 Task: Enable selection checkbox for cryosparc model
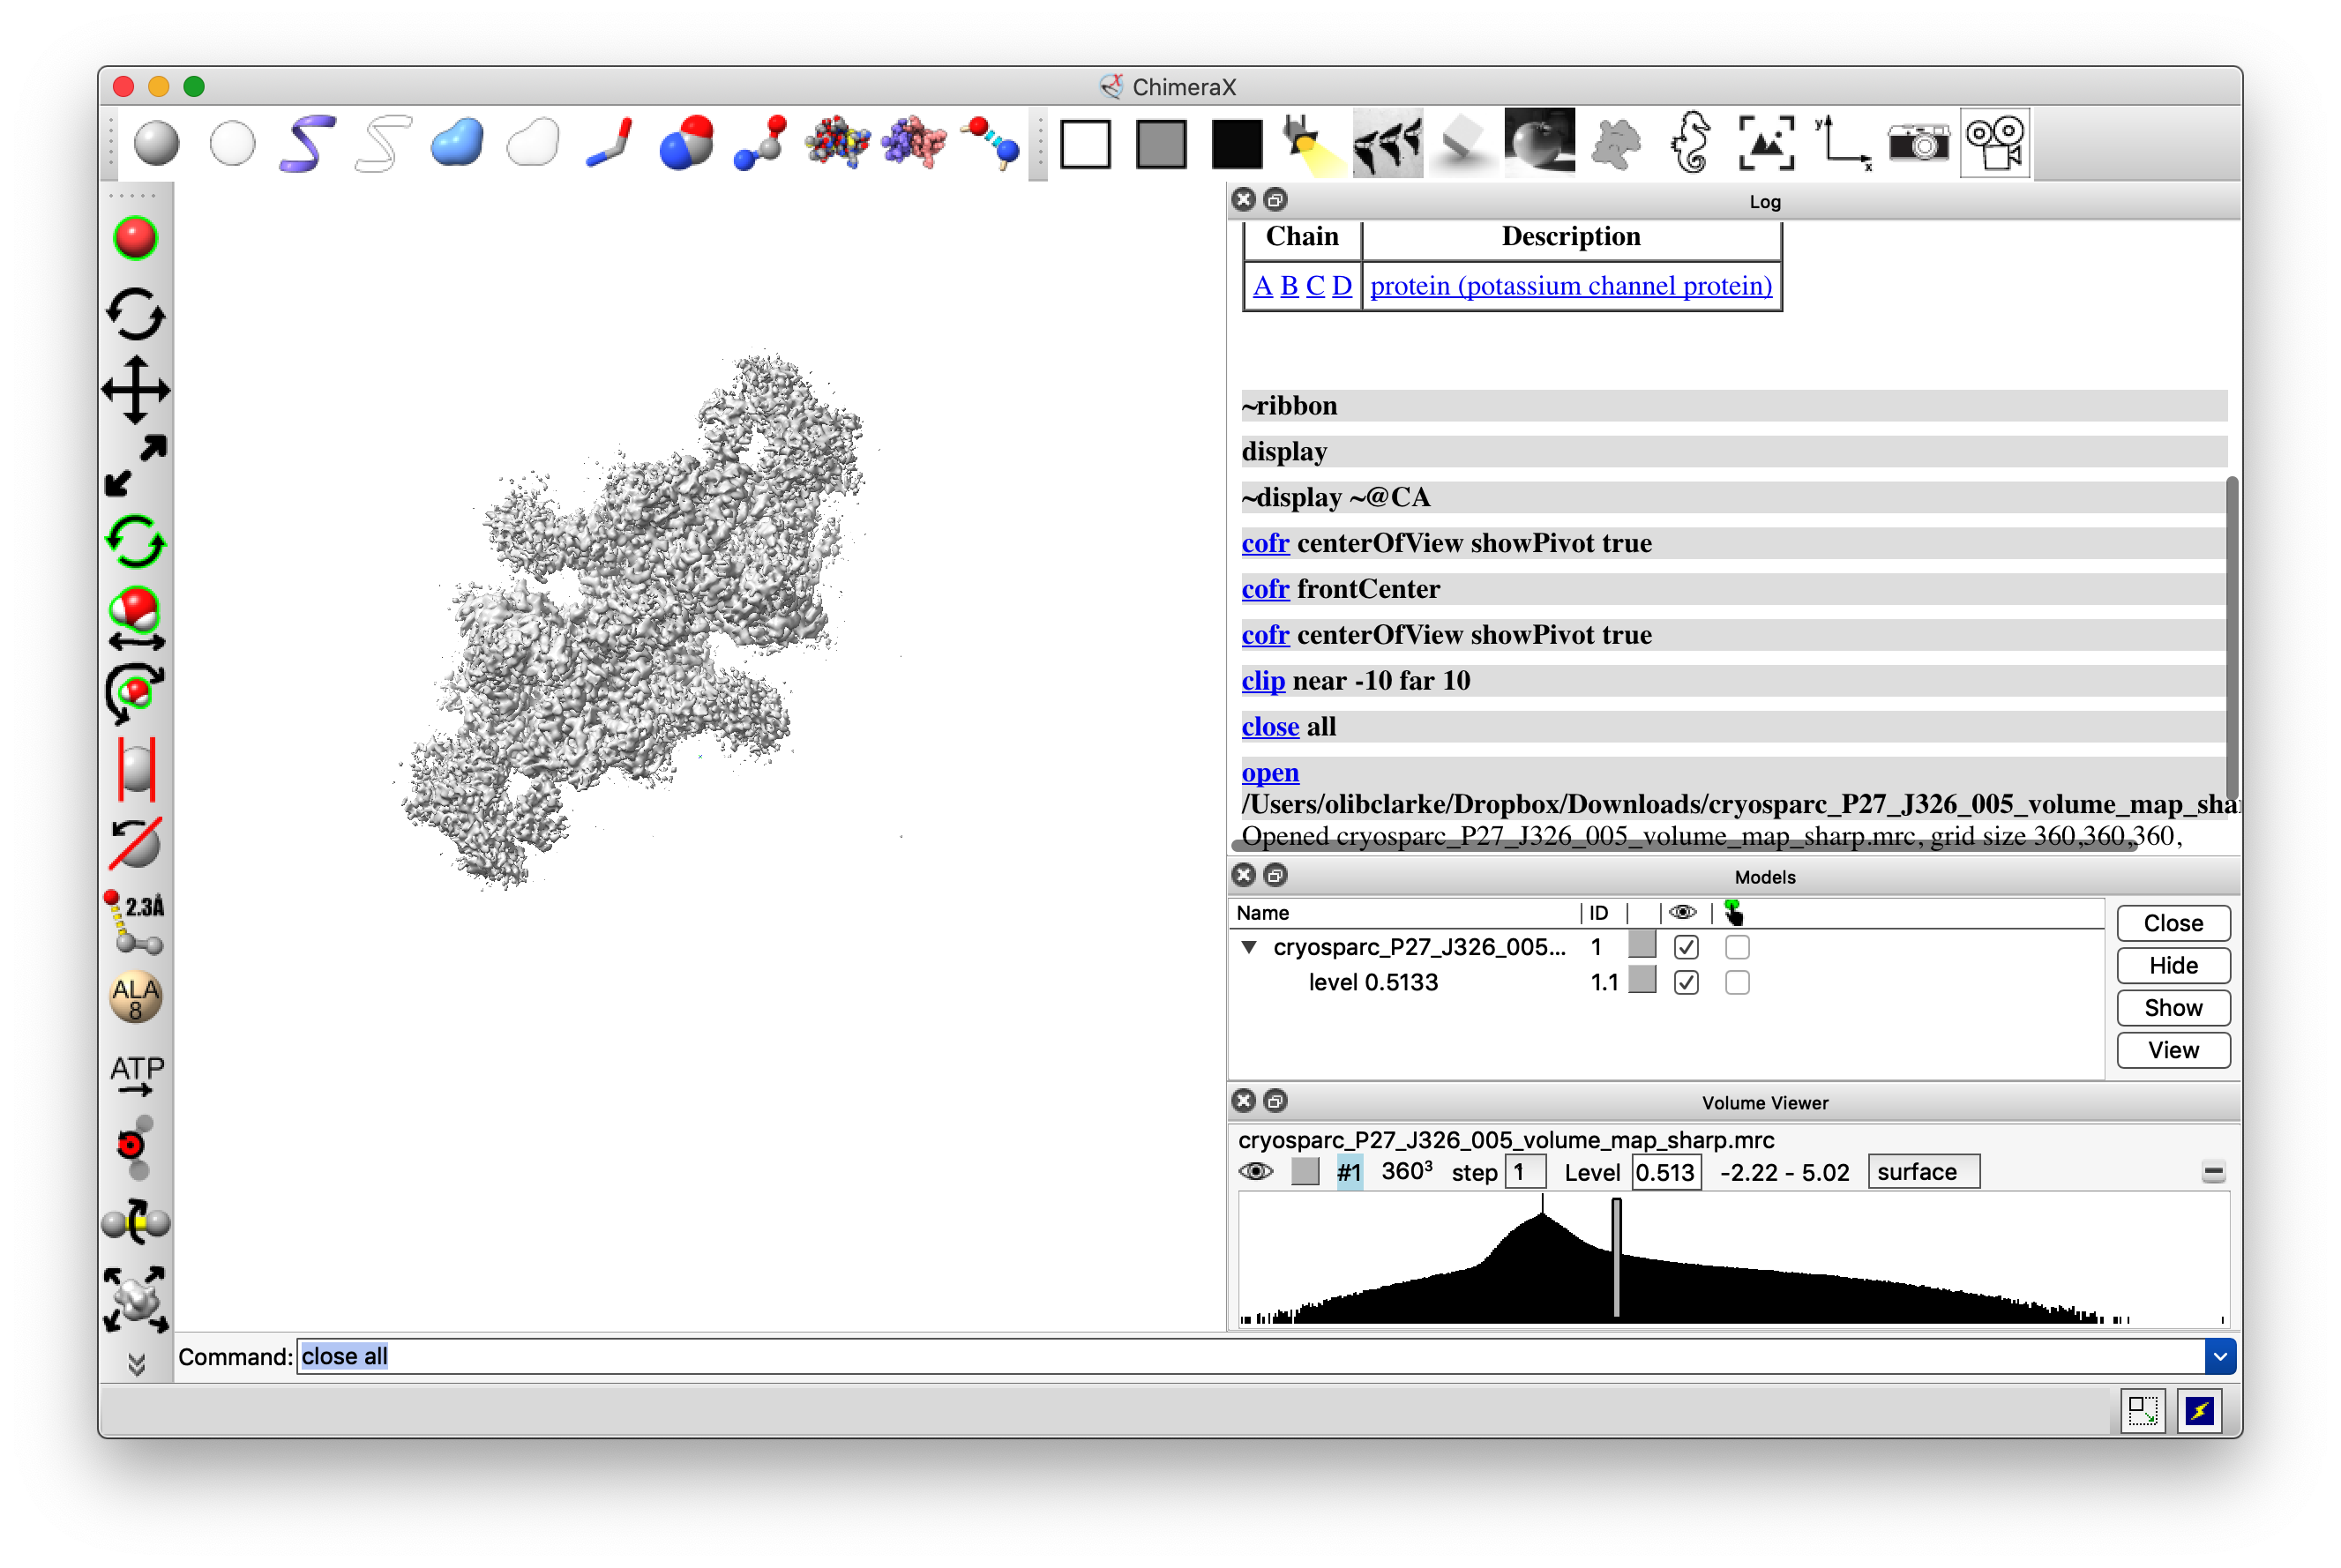click(x=1736, y=947)
